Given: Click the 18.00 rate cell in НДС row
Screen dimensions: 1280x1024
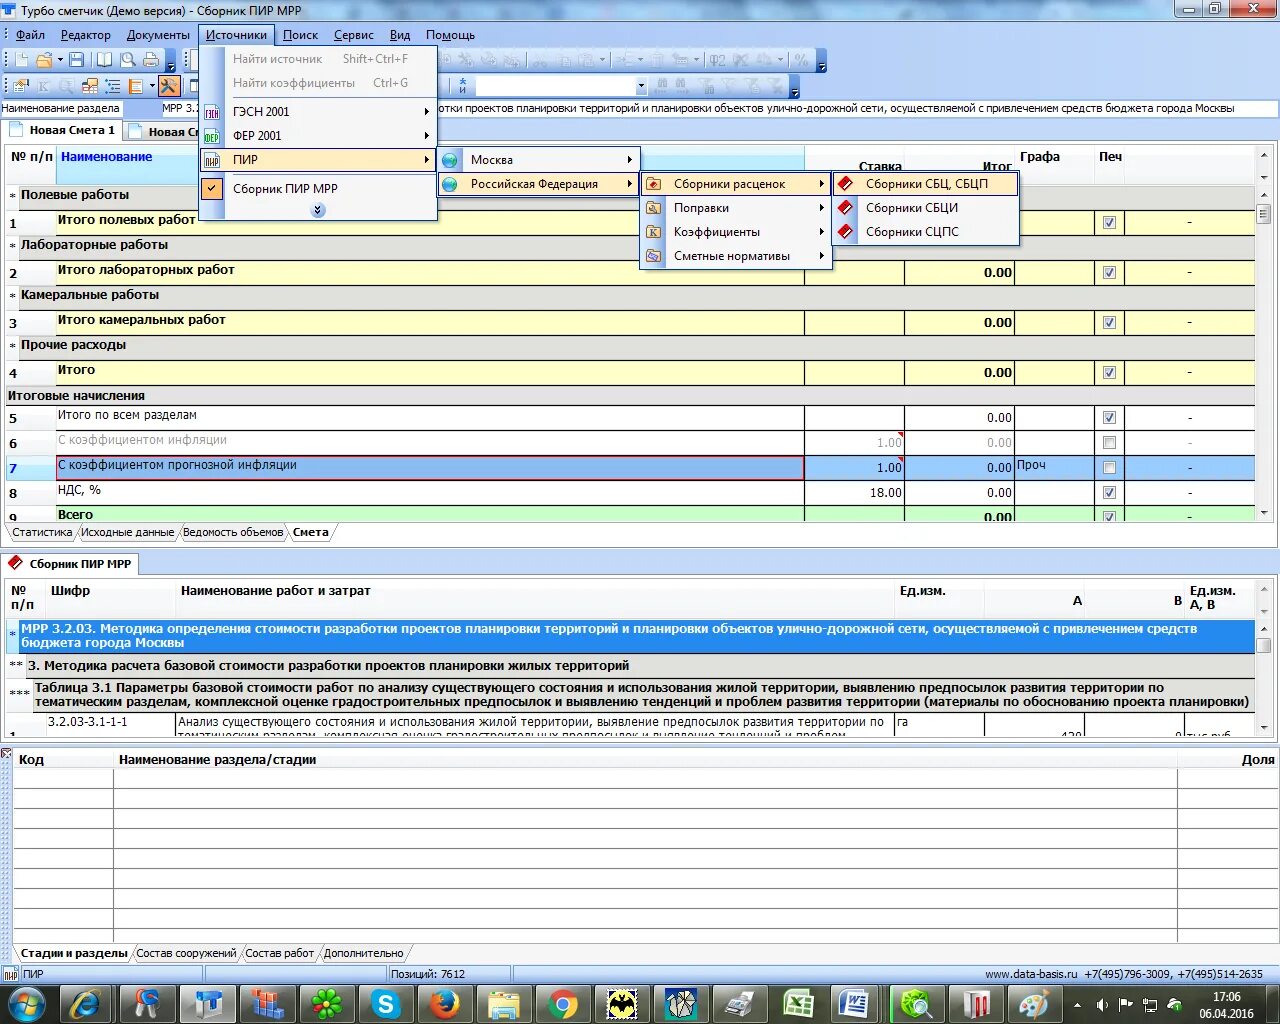Looking at the screenshot, I should [854, 492].
